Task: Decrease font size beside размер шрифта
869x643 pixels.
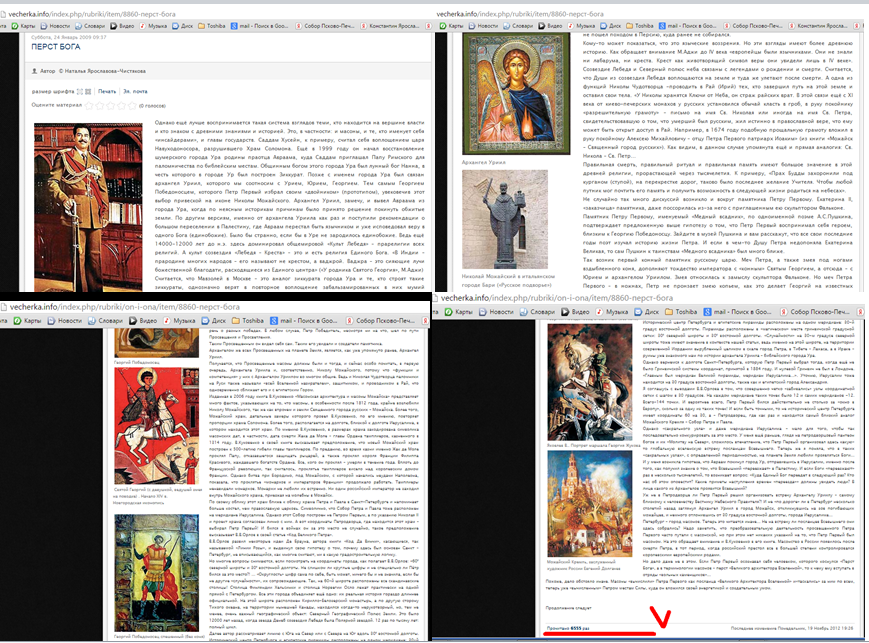Action: tap(79, 91)
